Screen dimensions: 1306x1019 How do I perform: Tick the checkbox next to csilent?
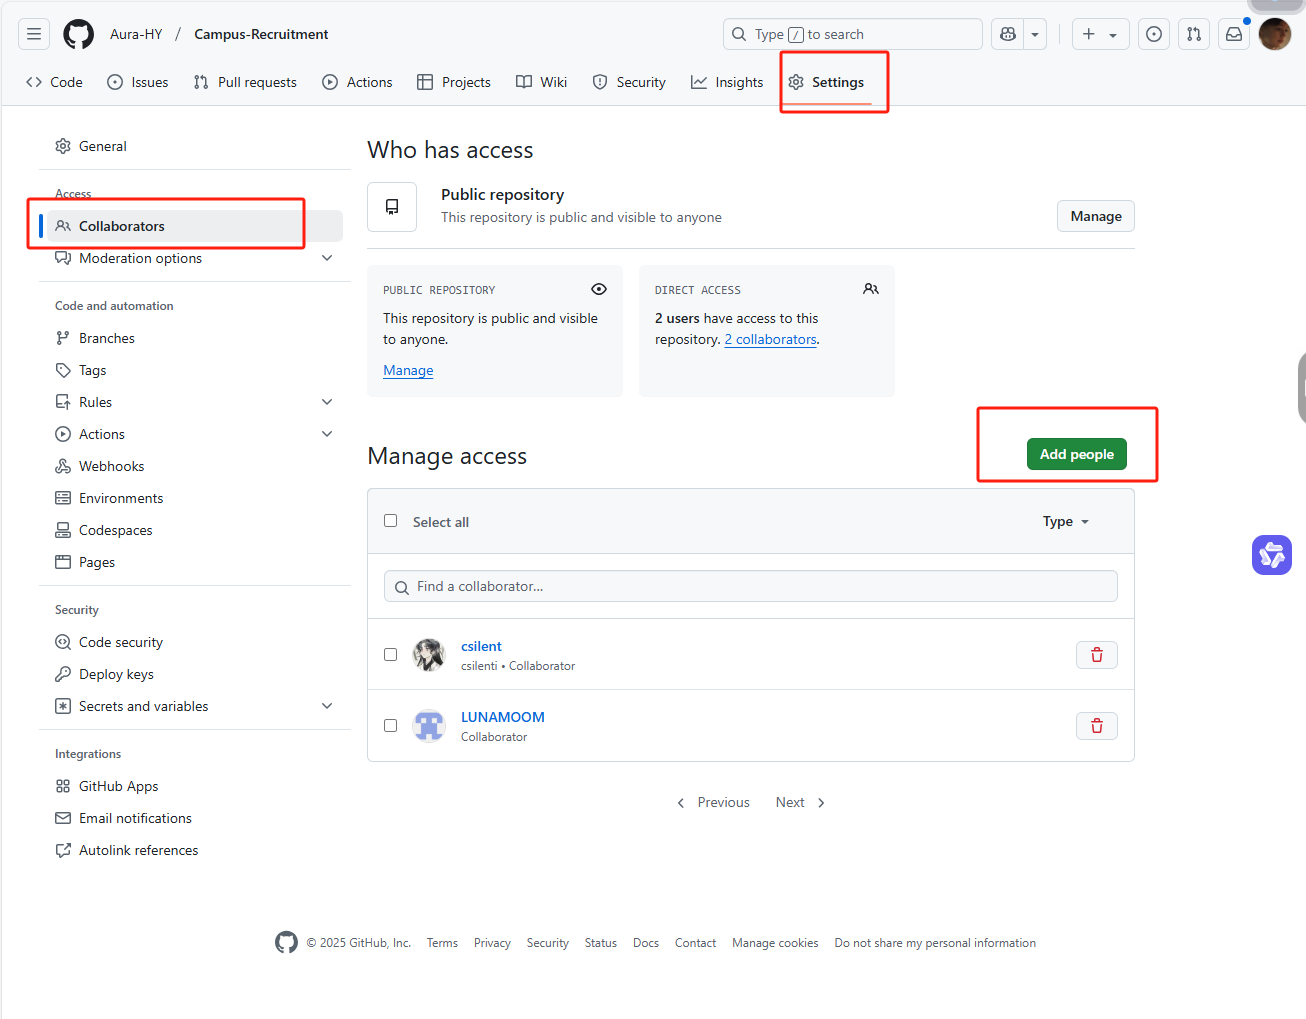click(391, 655)
